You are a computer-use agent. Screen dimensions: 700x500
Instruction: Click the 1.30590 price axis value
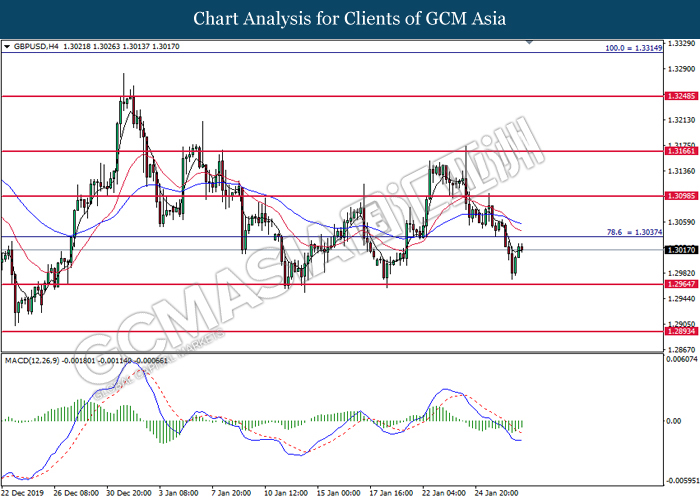pos(681,222)
